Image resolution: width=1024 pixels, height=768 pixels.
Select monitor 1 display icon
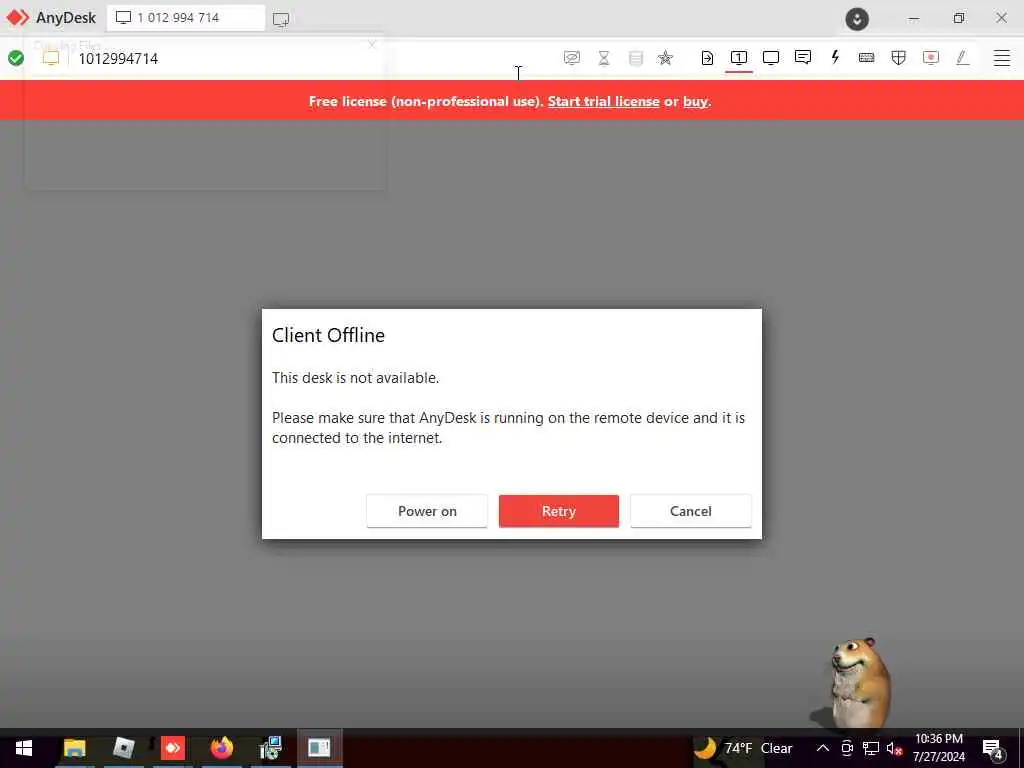pos(739,58)
